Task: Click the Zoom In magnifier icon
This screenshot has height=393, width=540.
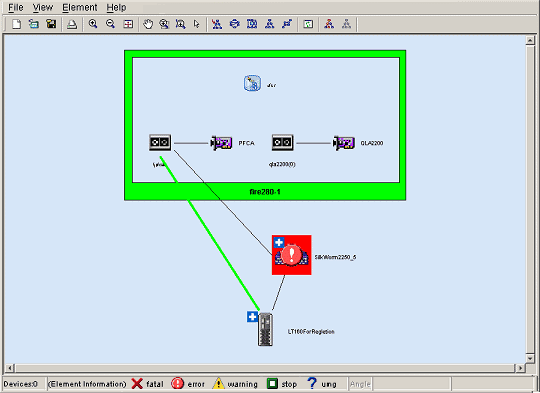Action: coord(93,24)
